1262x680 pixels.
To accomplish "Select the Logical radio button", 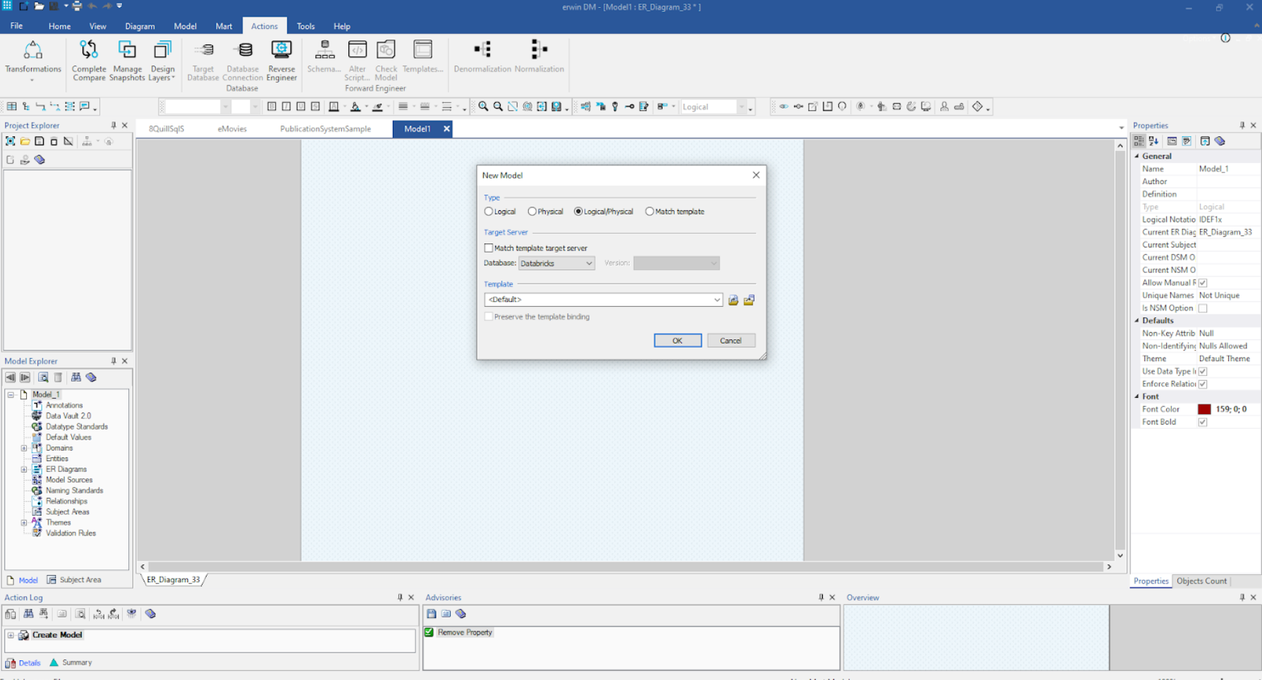I will [489, 212].
